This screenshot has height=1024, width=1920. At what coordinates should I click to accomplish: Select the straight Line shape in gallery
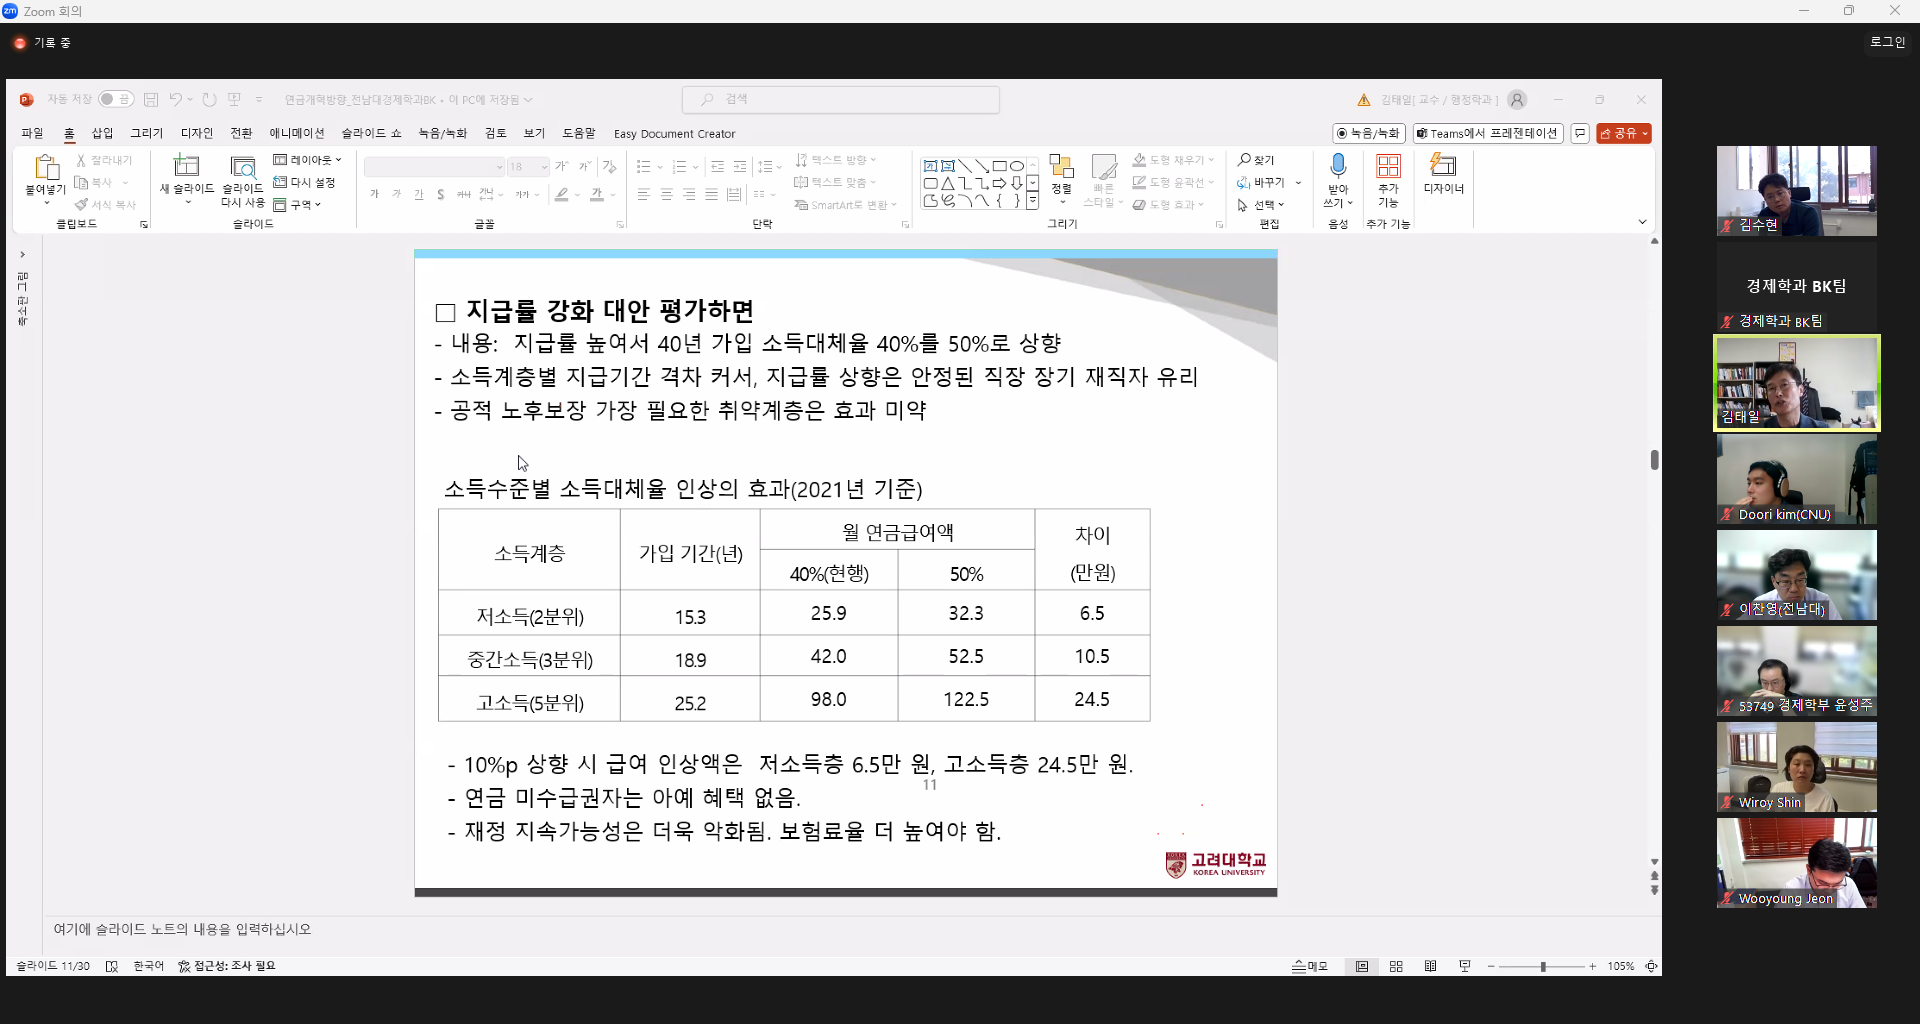[x=965, y=166]
